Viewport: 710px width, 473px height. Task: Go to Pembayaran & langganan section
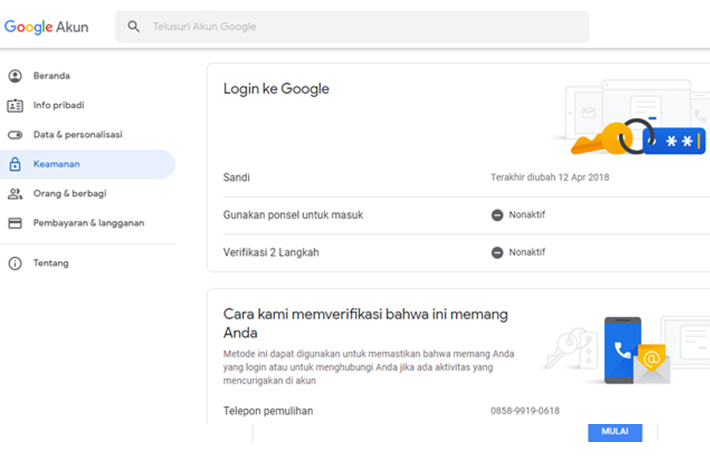tap(88, 223)
